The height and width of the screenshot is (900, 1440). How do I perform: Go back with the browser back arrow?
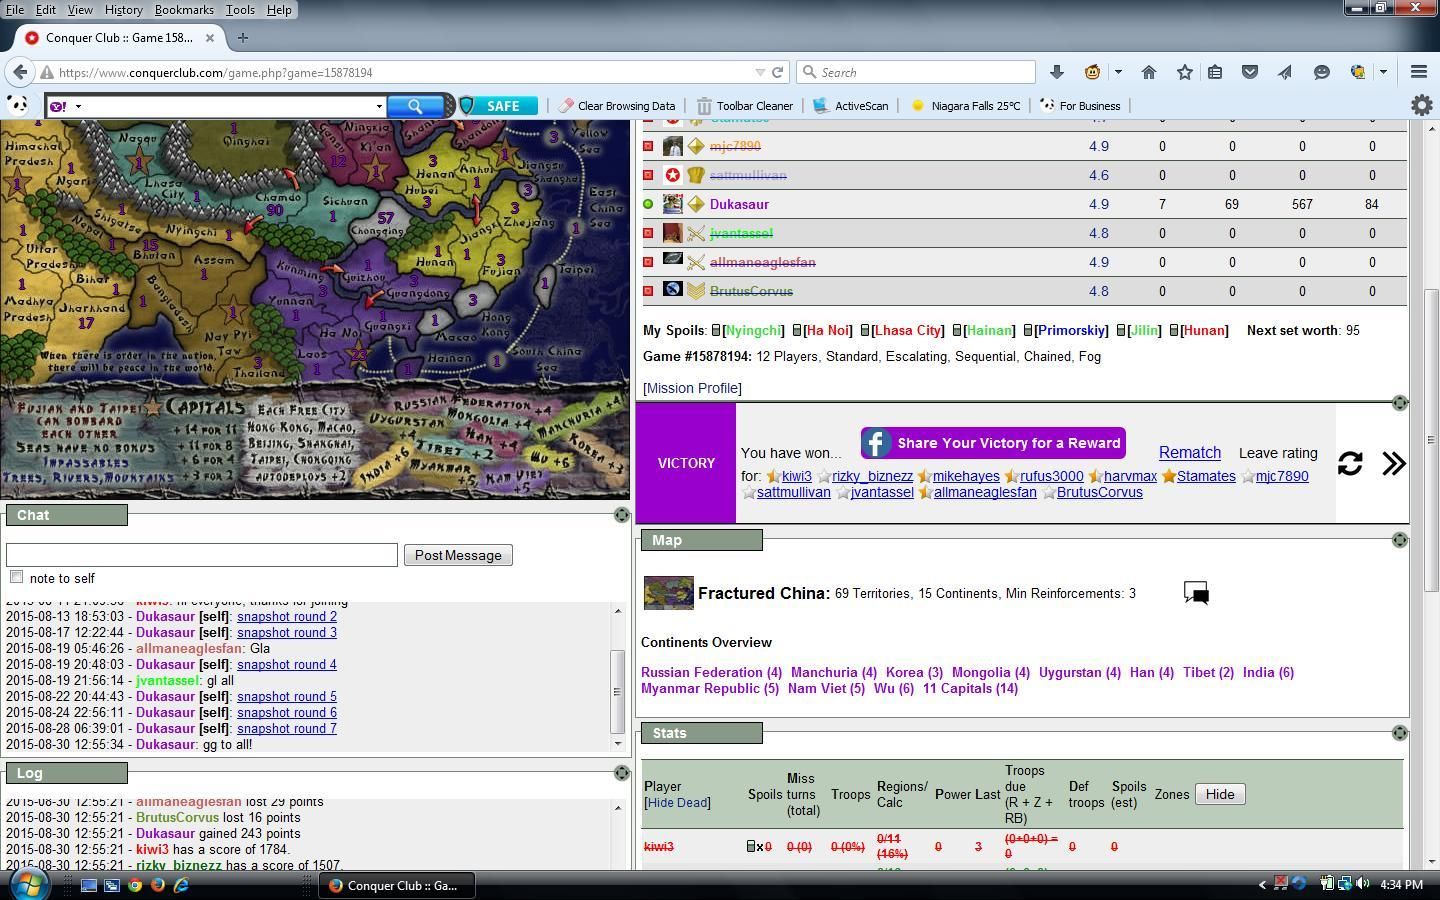coord(20,72)
